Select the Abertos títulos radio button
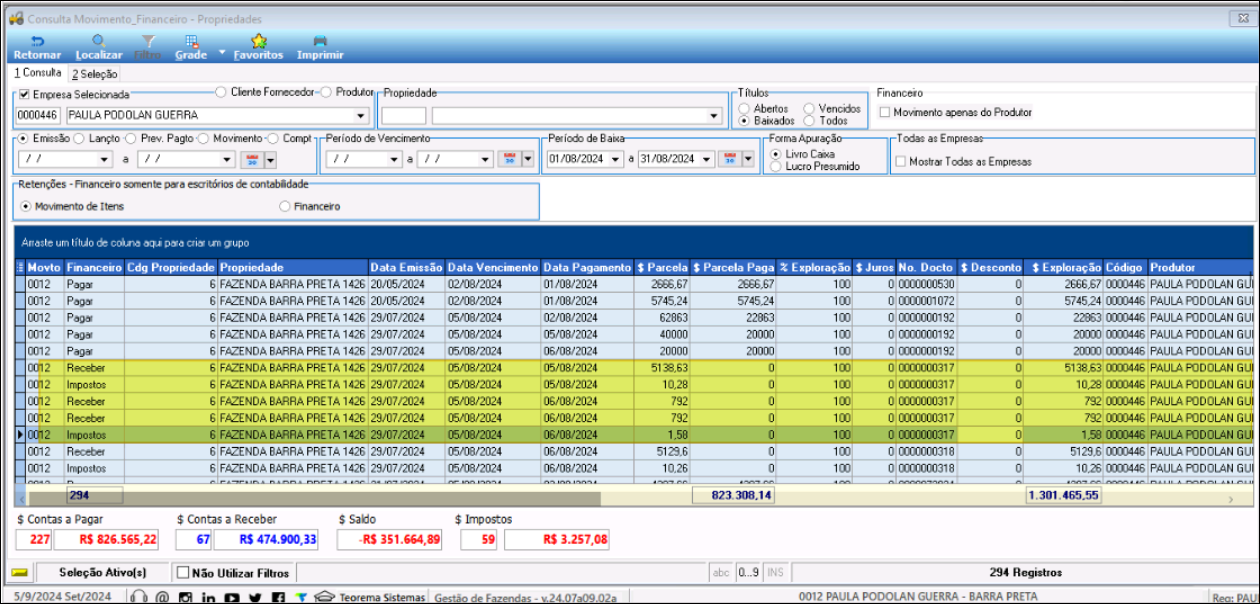Viewport: 1260px width, 604px height. (745, 108)
